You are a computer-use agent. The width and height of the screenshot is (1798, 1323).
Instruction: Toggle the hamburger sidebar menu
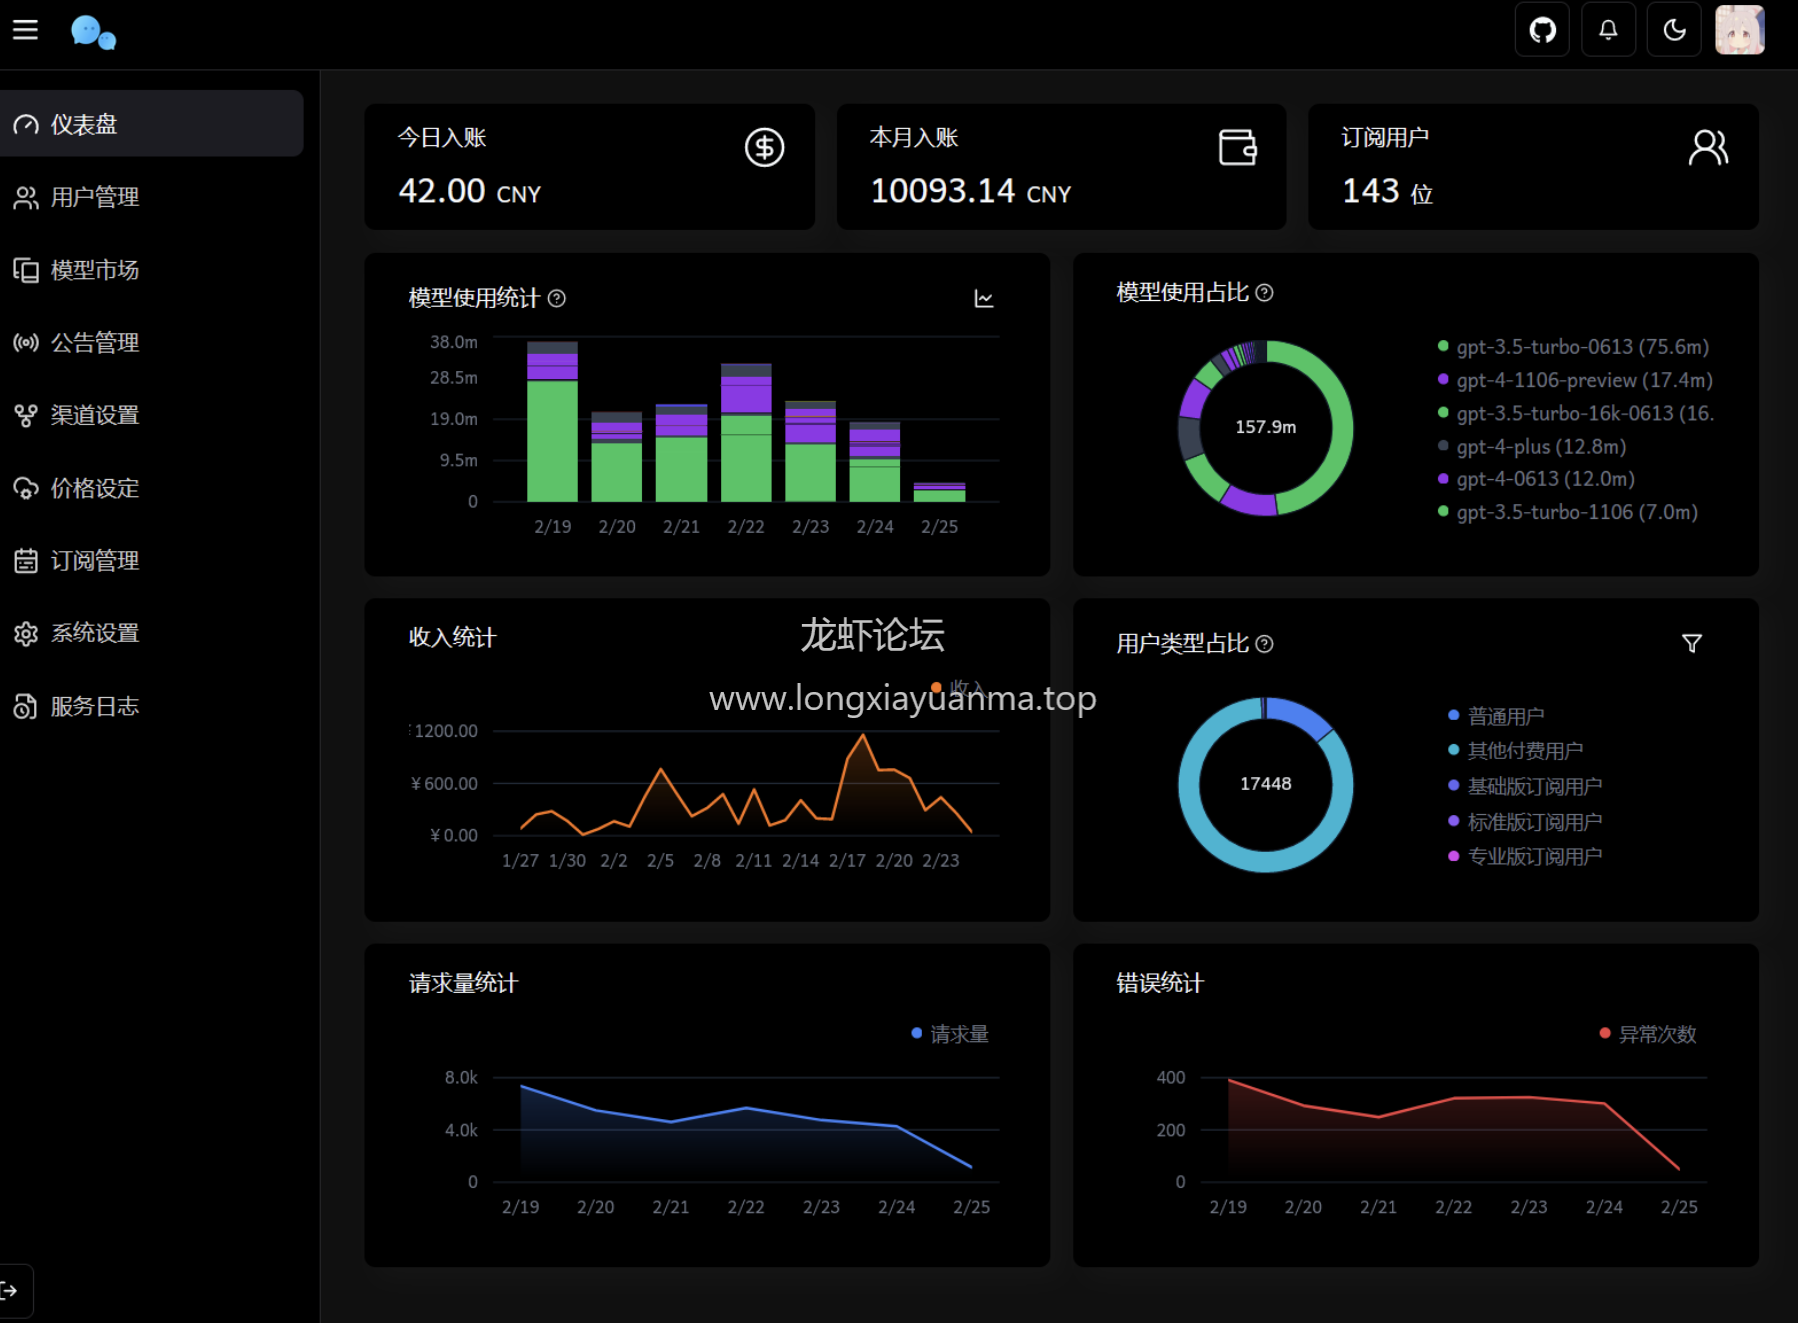click(25, 30)
